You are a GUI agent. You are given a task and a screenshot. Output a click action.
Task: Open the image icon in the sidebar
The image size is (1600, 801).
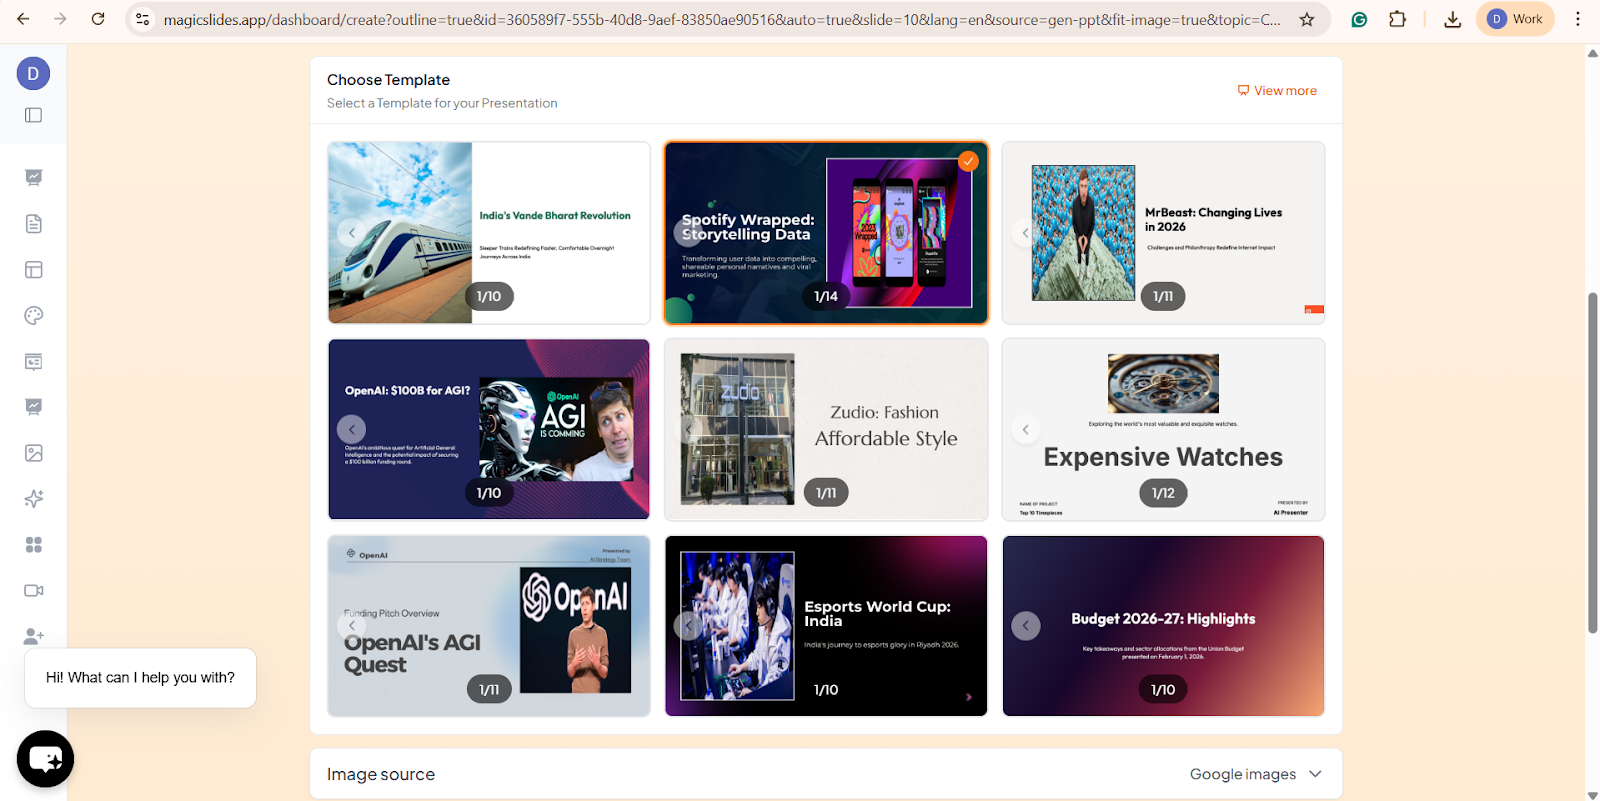tap(33, 453)
